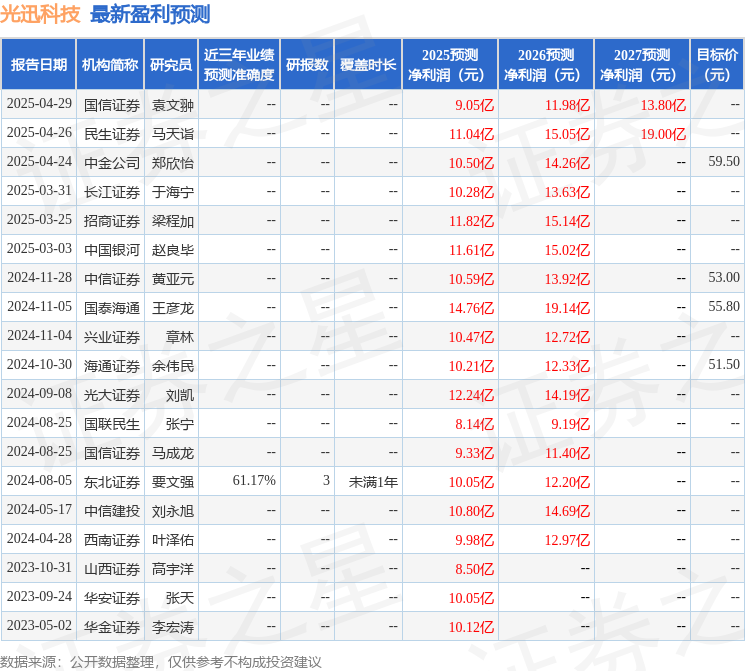This screenshot has height=671, width=745.
Task: Select the 长江证券 cell
Action: click(112, 192)
